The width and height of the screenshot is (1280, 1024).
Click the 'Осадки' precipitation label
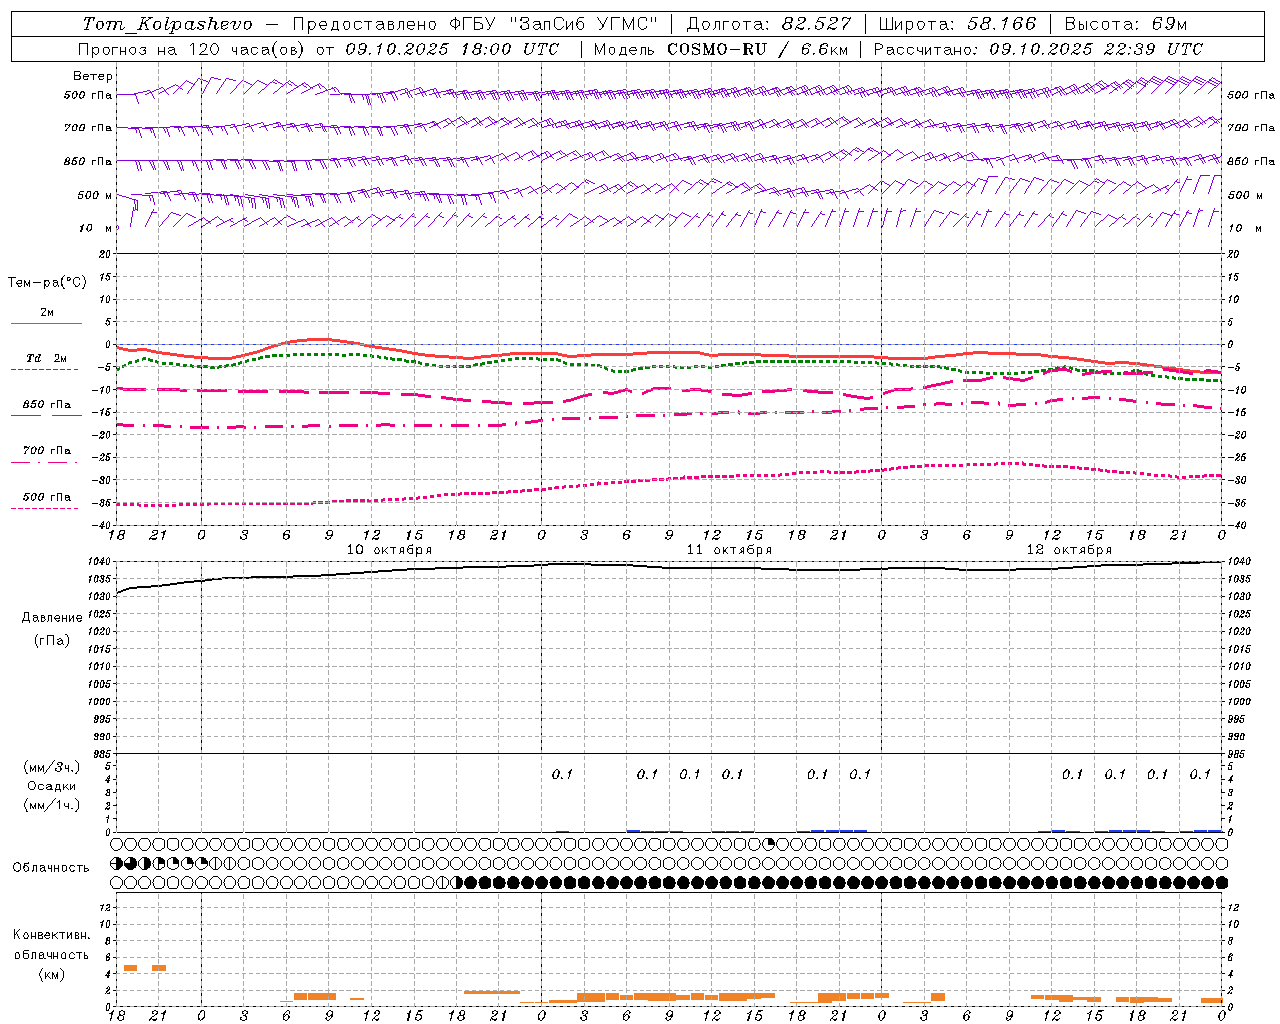pyautogui.click(x=52, y=786)
